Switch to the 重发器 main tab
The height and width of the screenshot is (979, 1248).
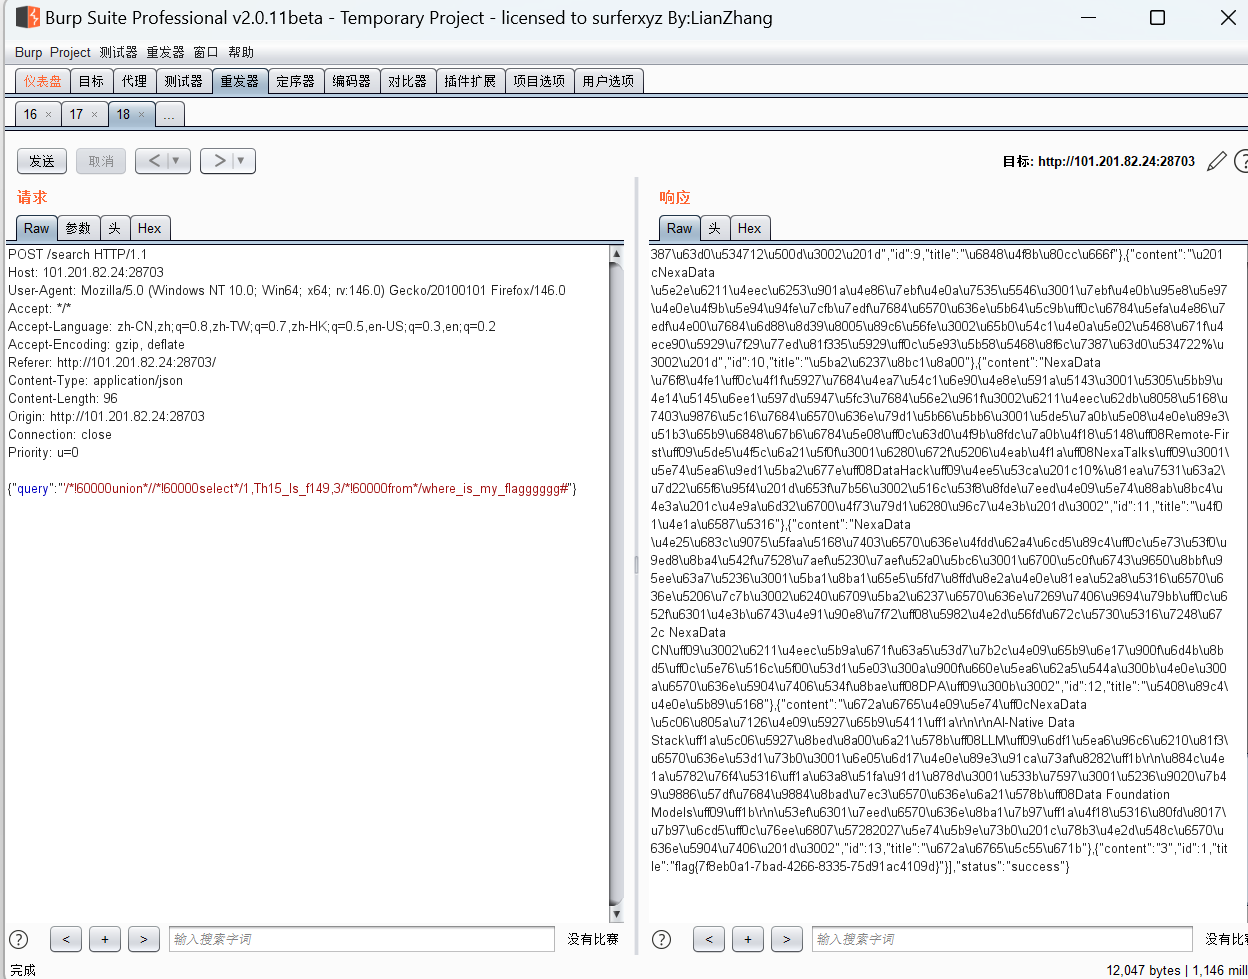click(239, 81)
